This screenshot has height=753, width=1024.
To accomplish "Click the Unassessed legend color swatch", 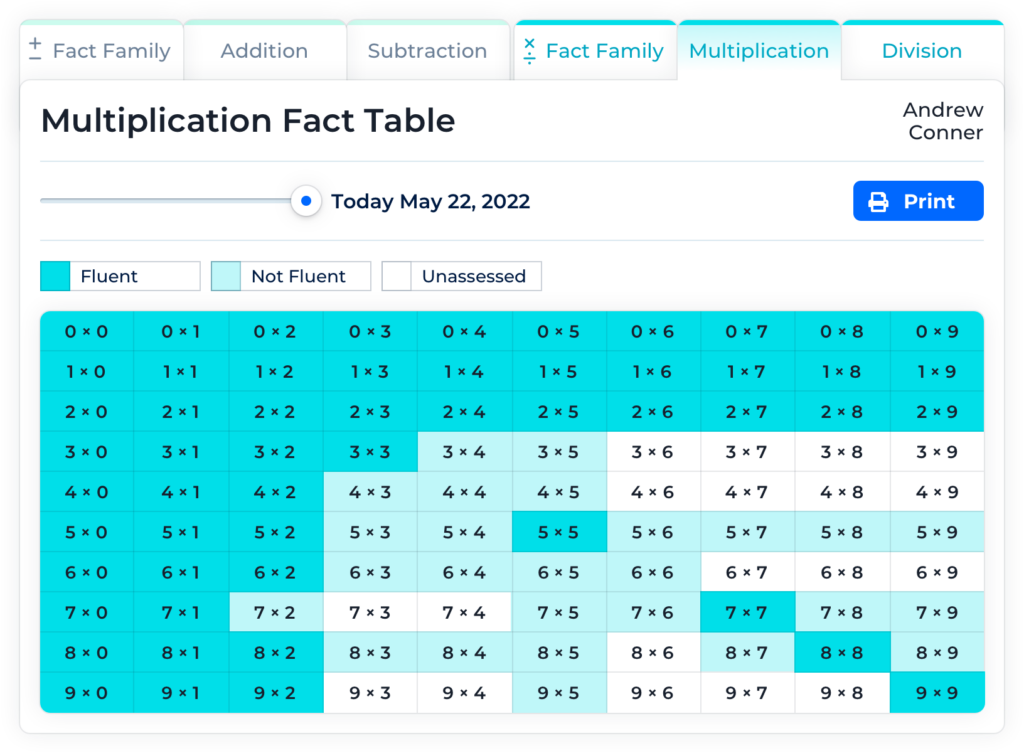I will 397,277.
